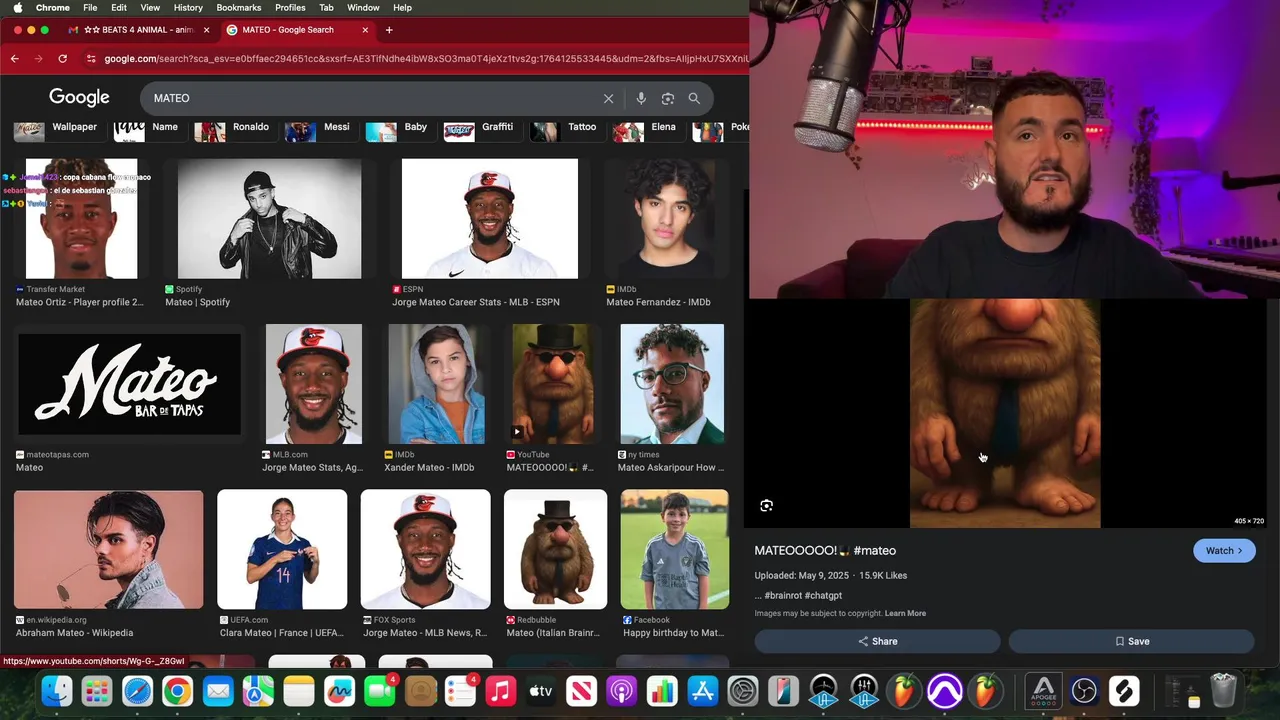Open Clara Mateo UEFA thumbnail

282,549
